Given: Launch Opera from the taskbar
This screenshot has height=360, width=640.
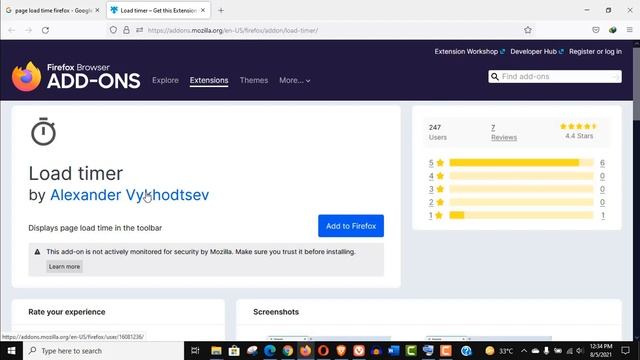Looking at the screenshot, I should pyautogui.click(x=323, y=351).
